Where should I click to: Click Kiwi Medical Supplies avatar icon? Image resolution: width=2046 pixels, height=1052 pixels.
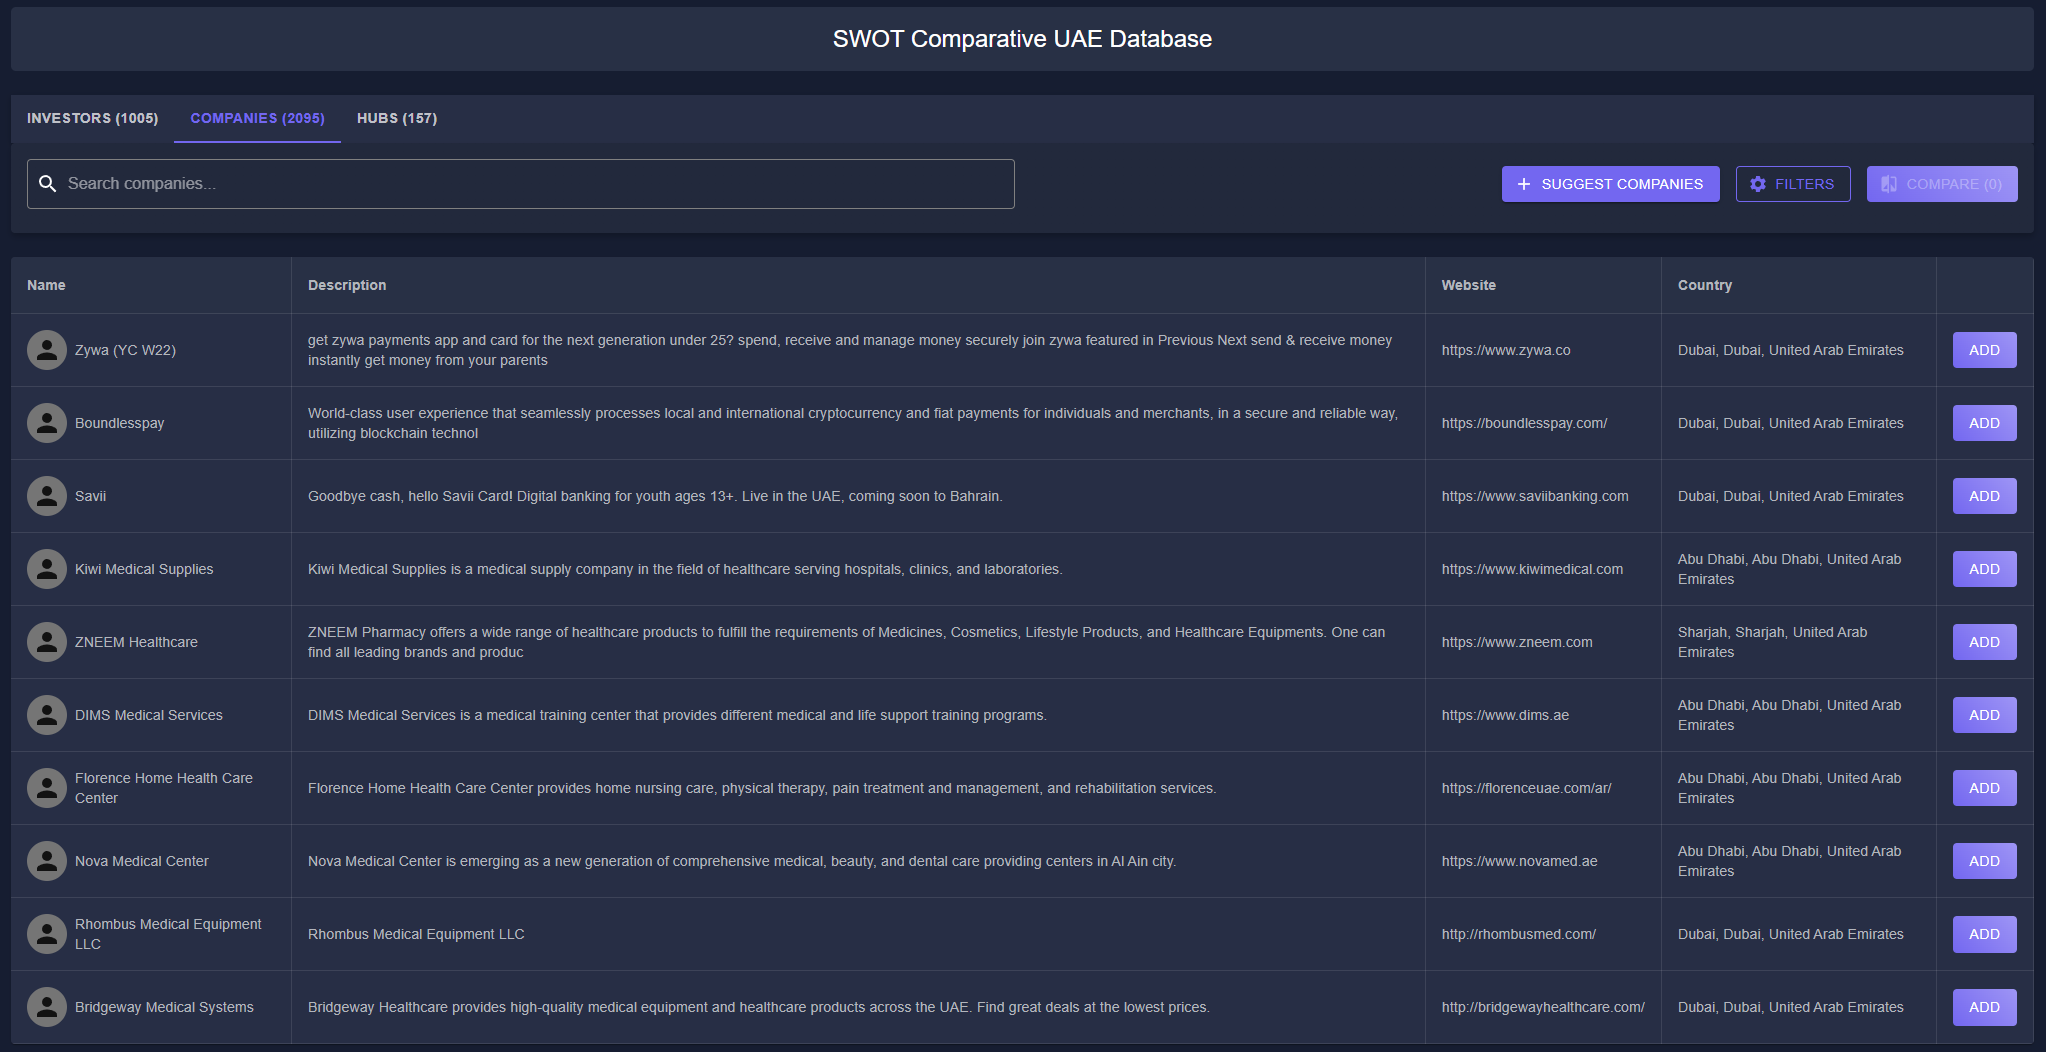coord(47,569)
